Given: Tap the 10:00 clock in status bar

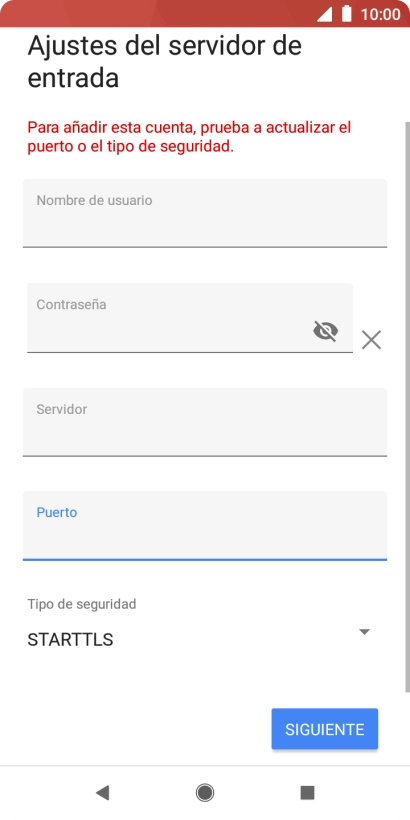Looking at the screenshot, I should point(380,14).
